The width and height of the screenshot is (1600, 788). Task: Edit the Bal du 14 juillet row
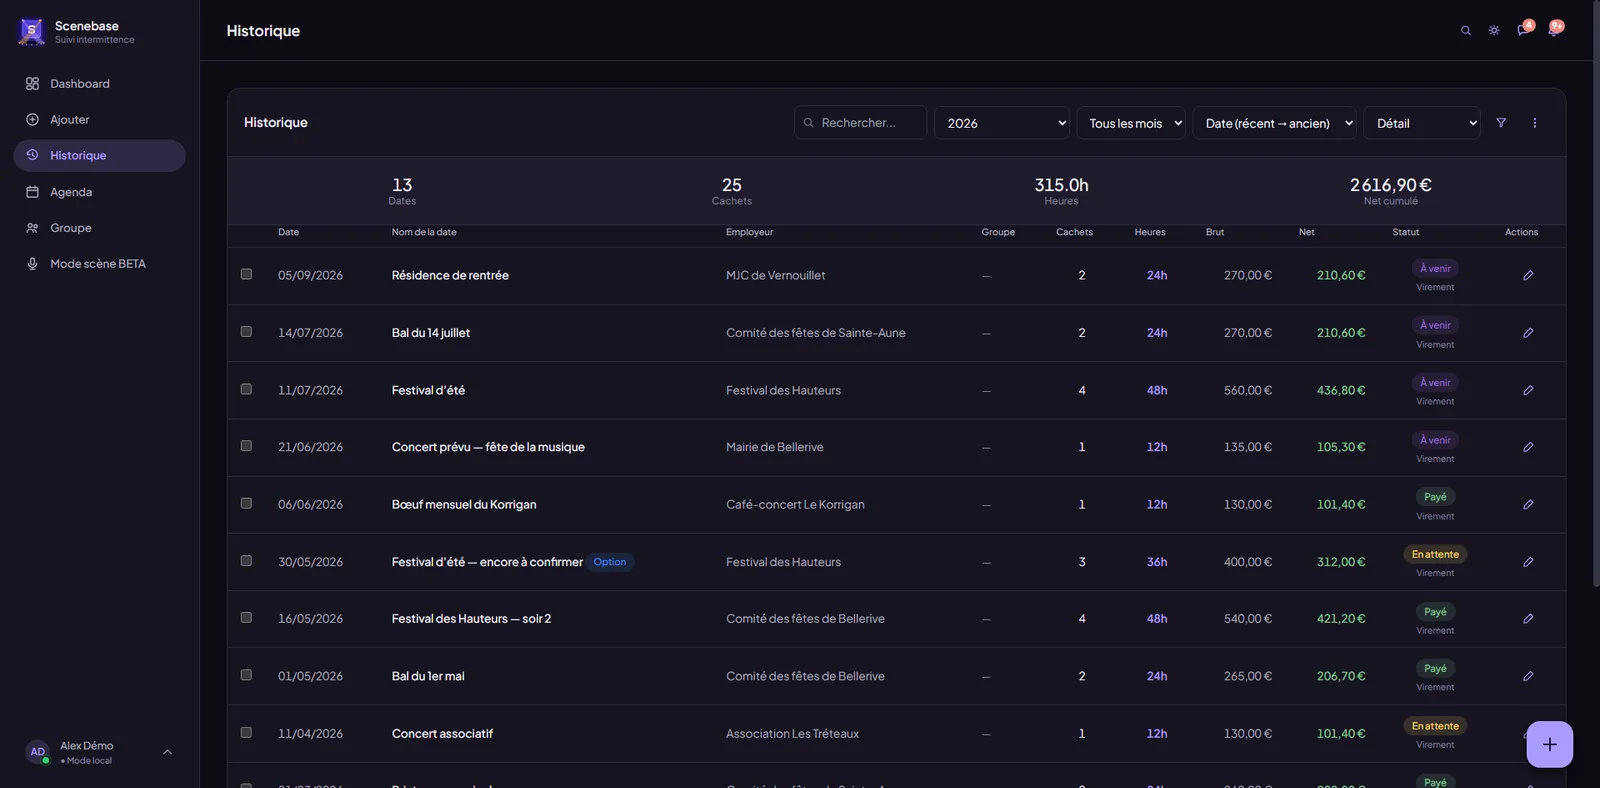coord(1528,333)
